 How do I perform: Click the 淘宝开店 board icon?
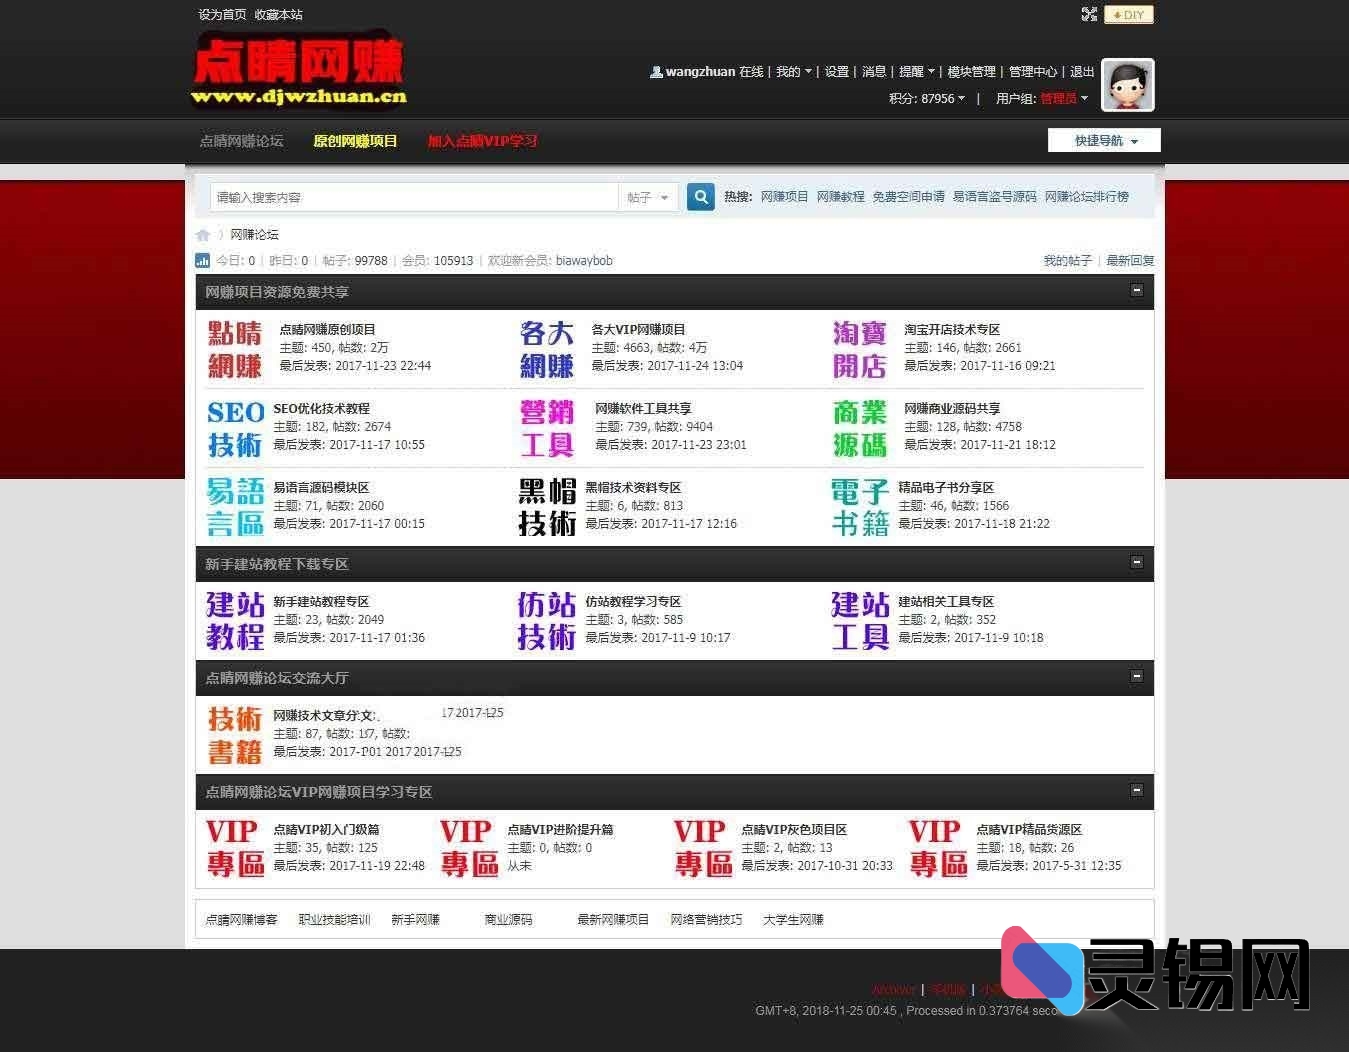862,347
